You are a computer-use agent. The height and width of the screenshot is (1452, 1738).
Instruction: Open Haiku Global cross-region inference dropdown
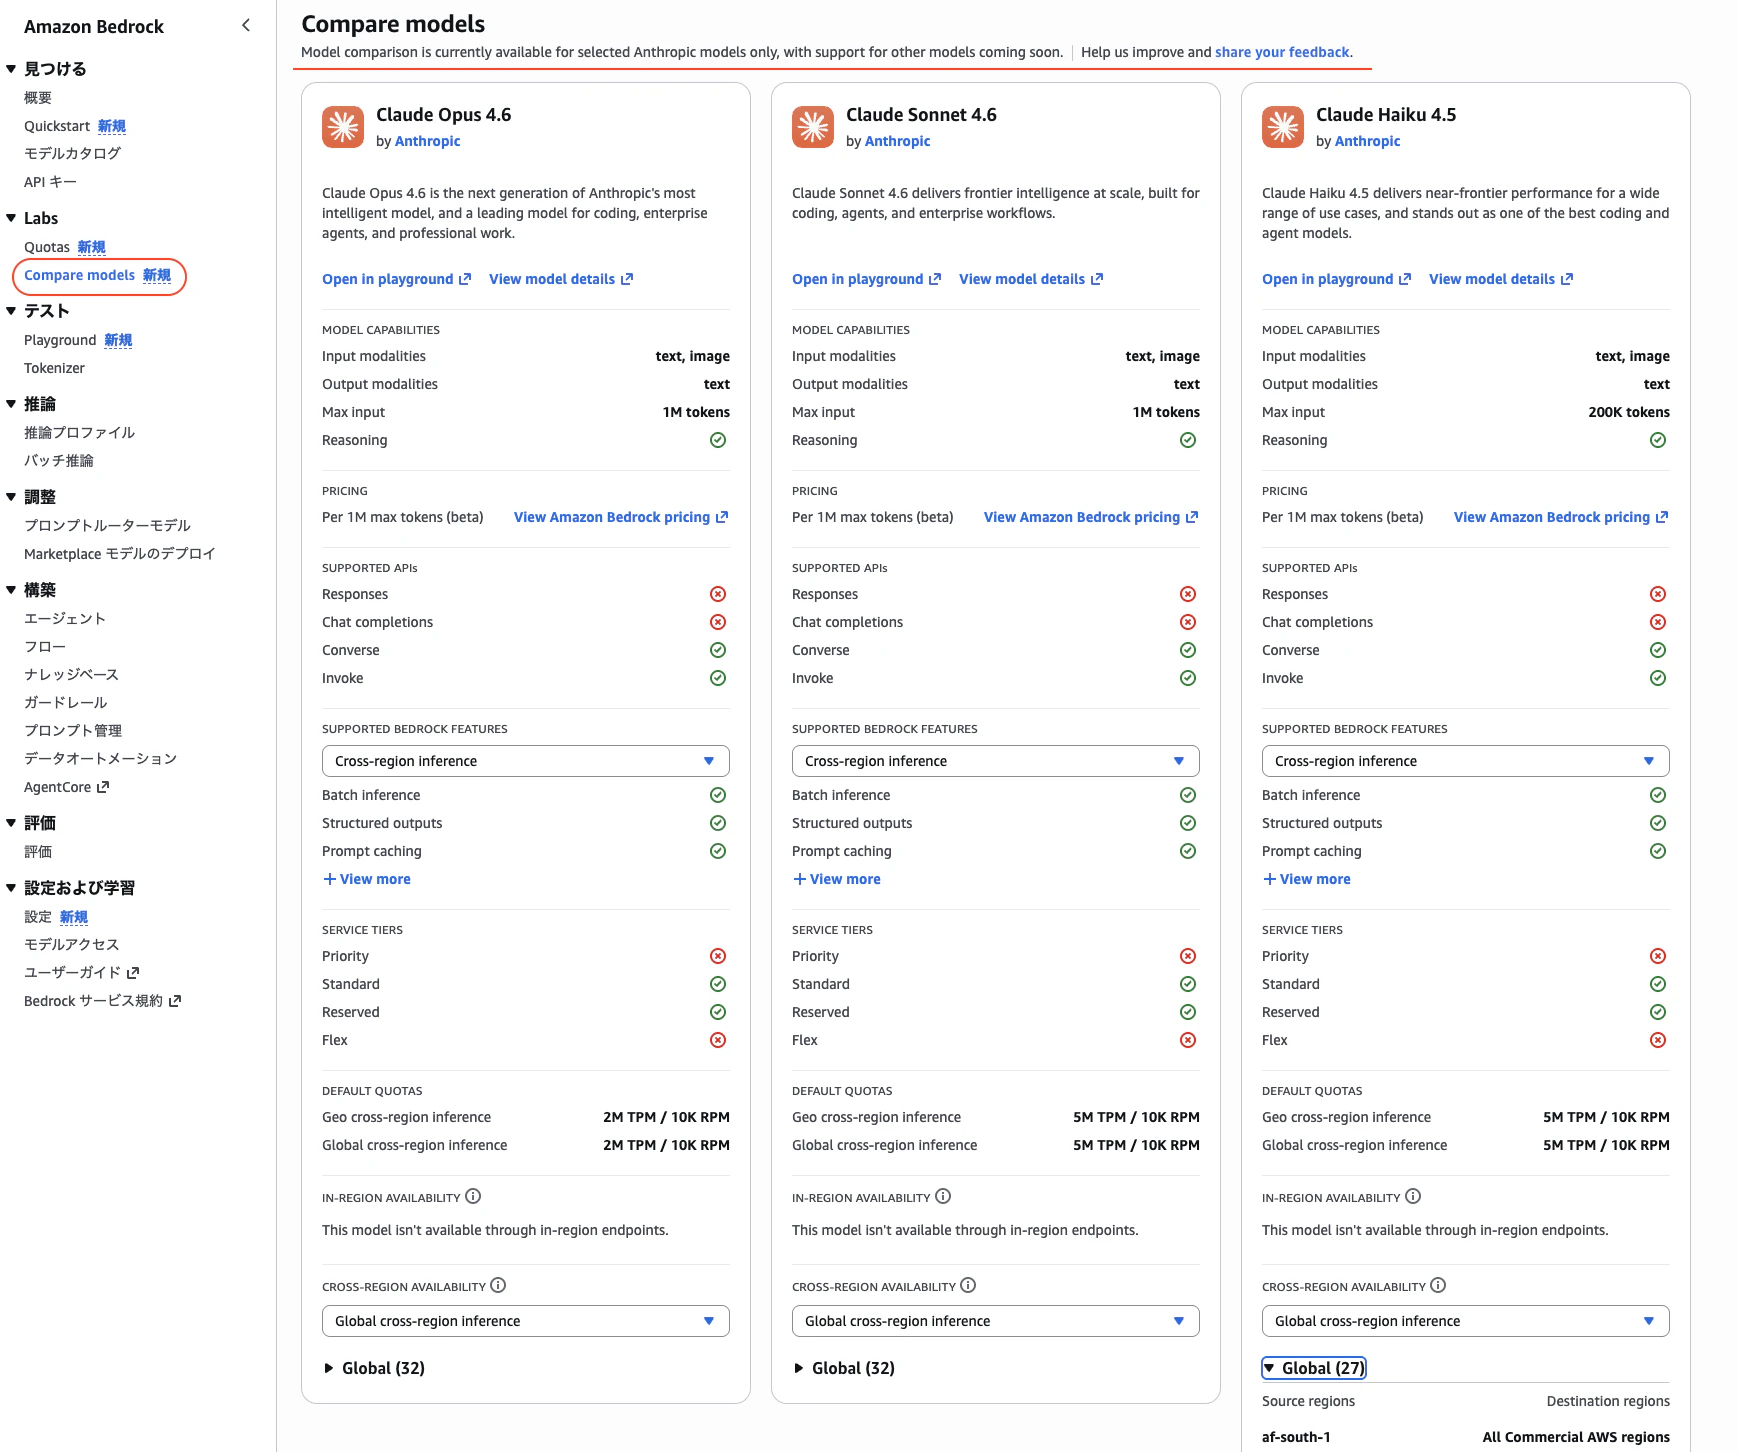pyautogui.click(x=1466, y=1321)
